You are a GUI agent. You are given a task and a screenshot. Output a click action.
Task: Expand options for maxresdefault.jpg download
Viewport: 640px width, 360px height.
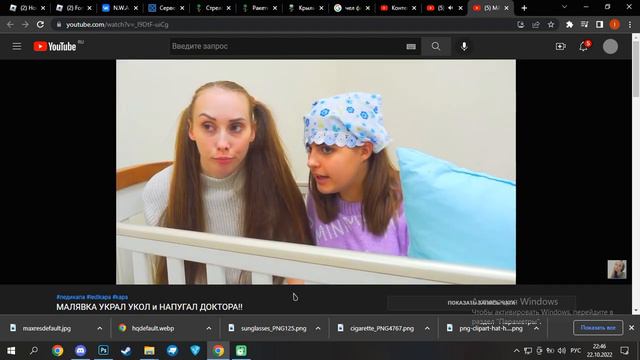(100, 328)
